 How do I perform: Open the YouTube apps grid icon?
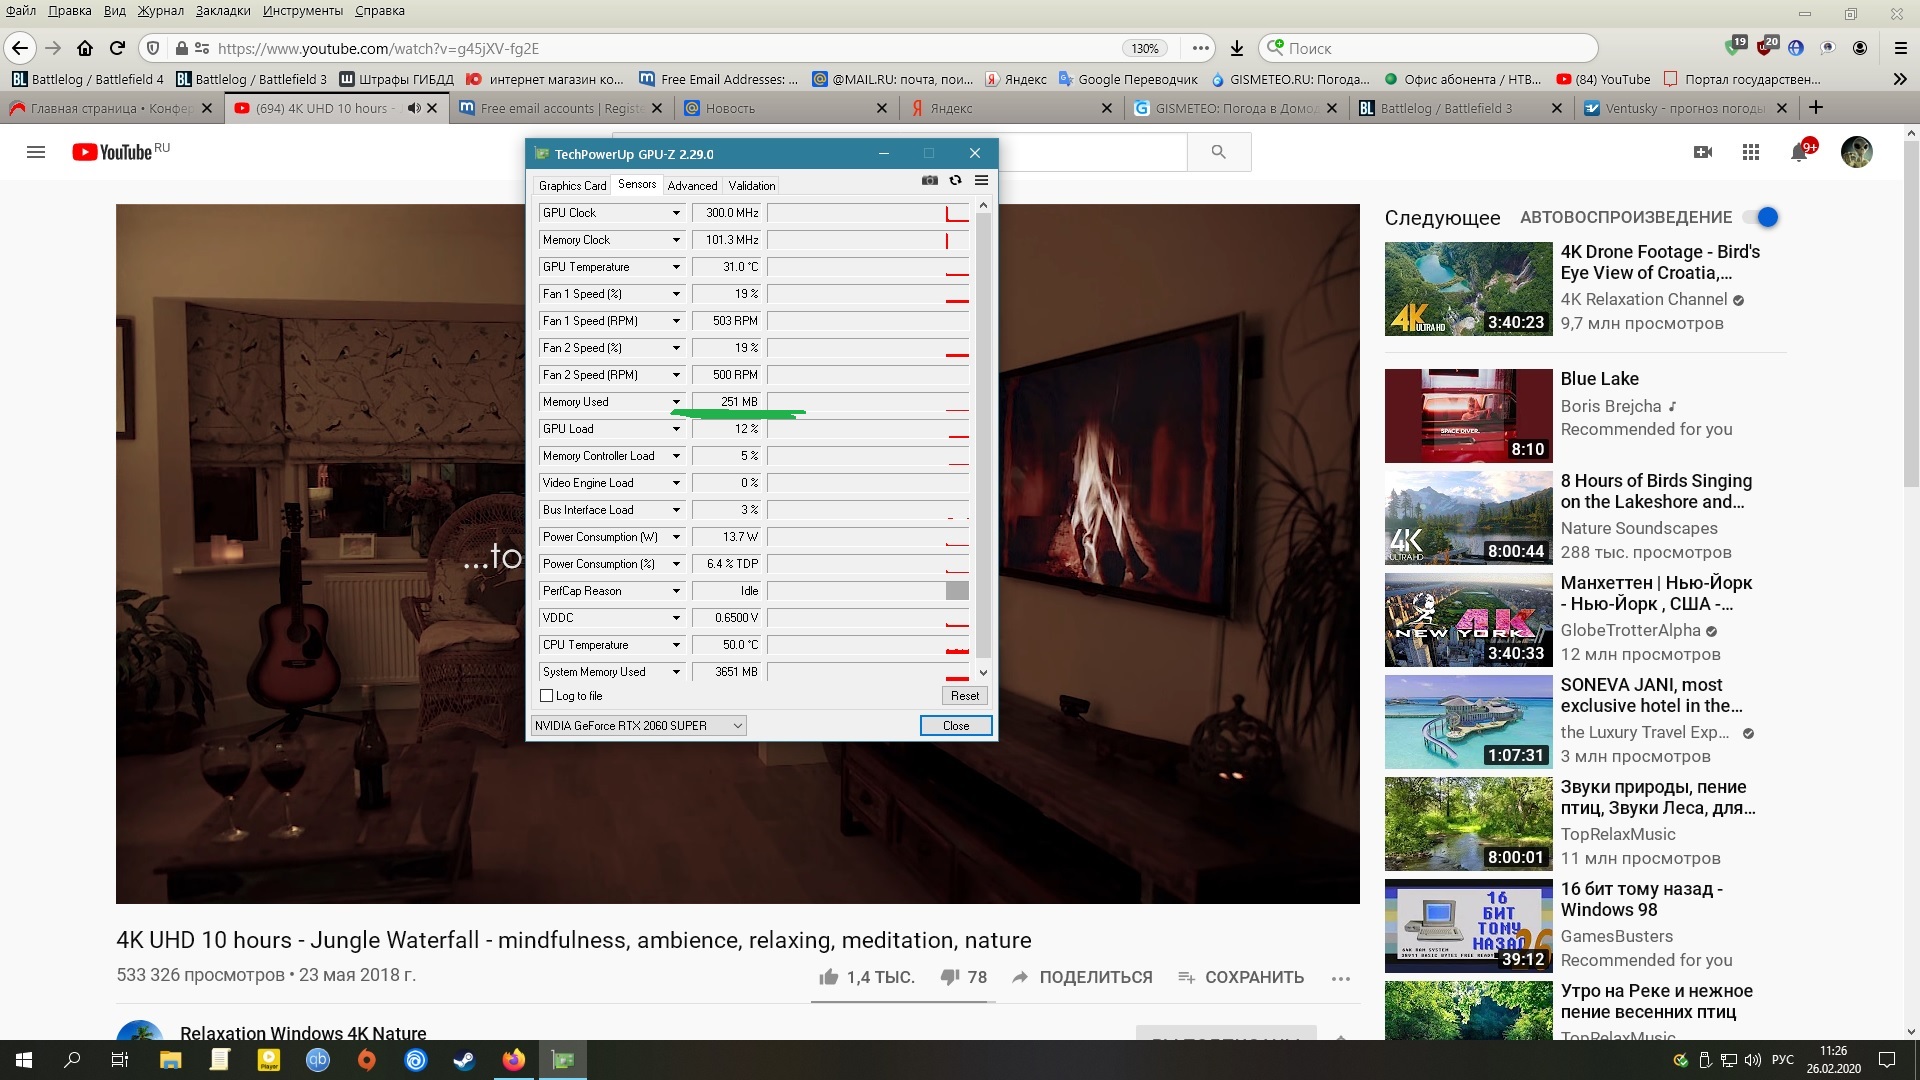click(1750, 152)
